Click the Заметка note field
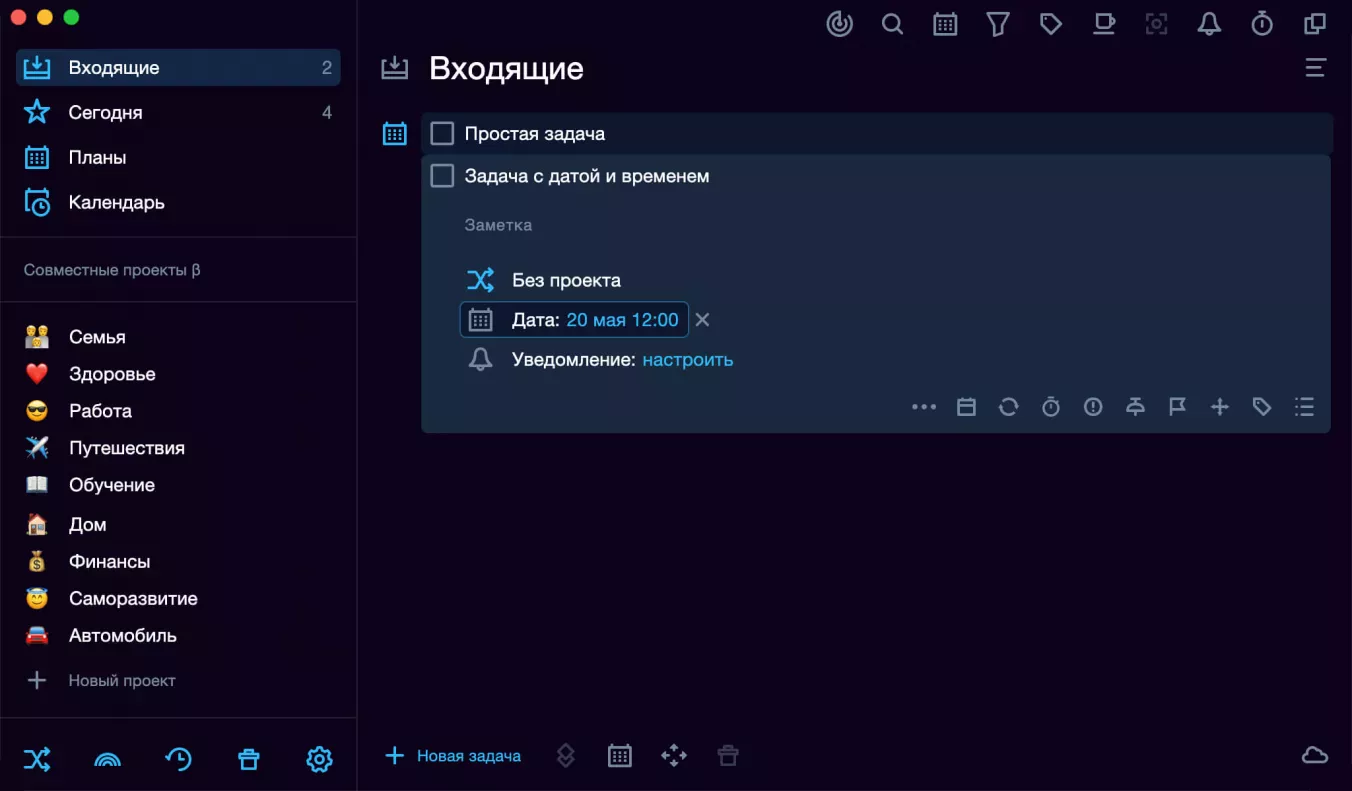Screen dimensions: 1352x791 (x=498, y=225)
